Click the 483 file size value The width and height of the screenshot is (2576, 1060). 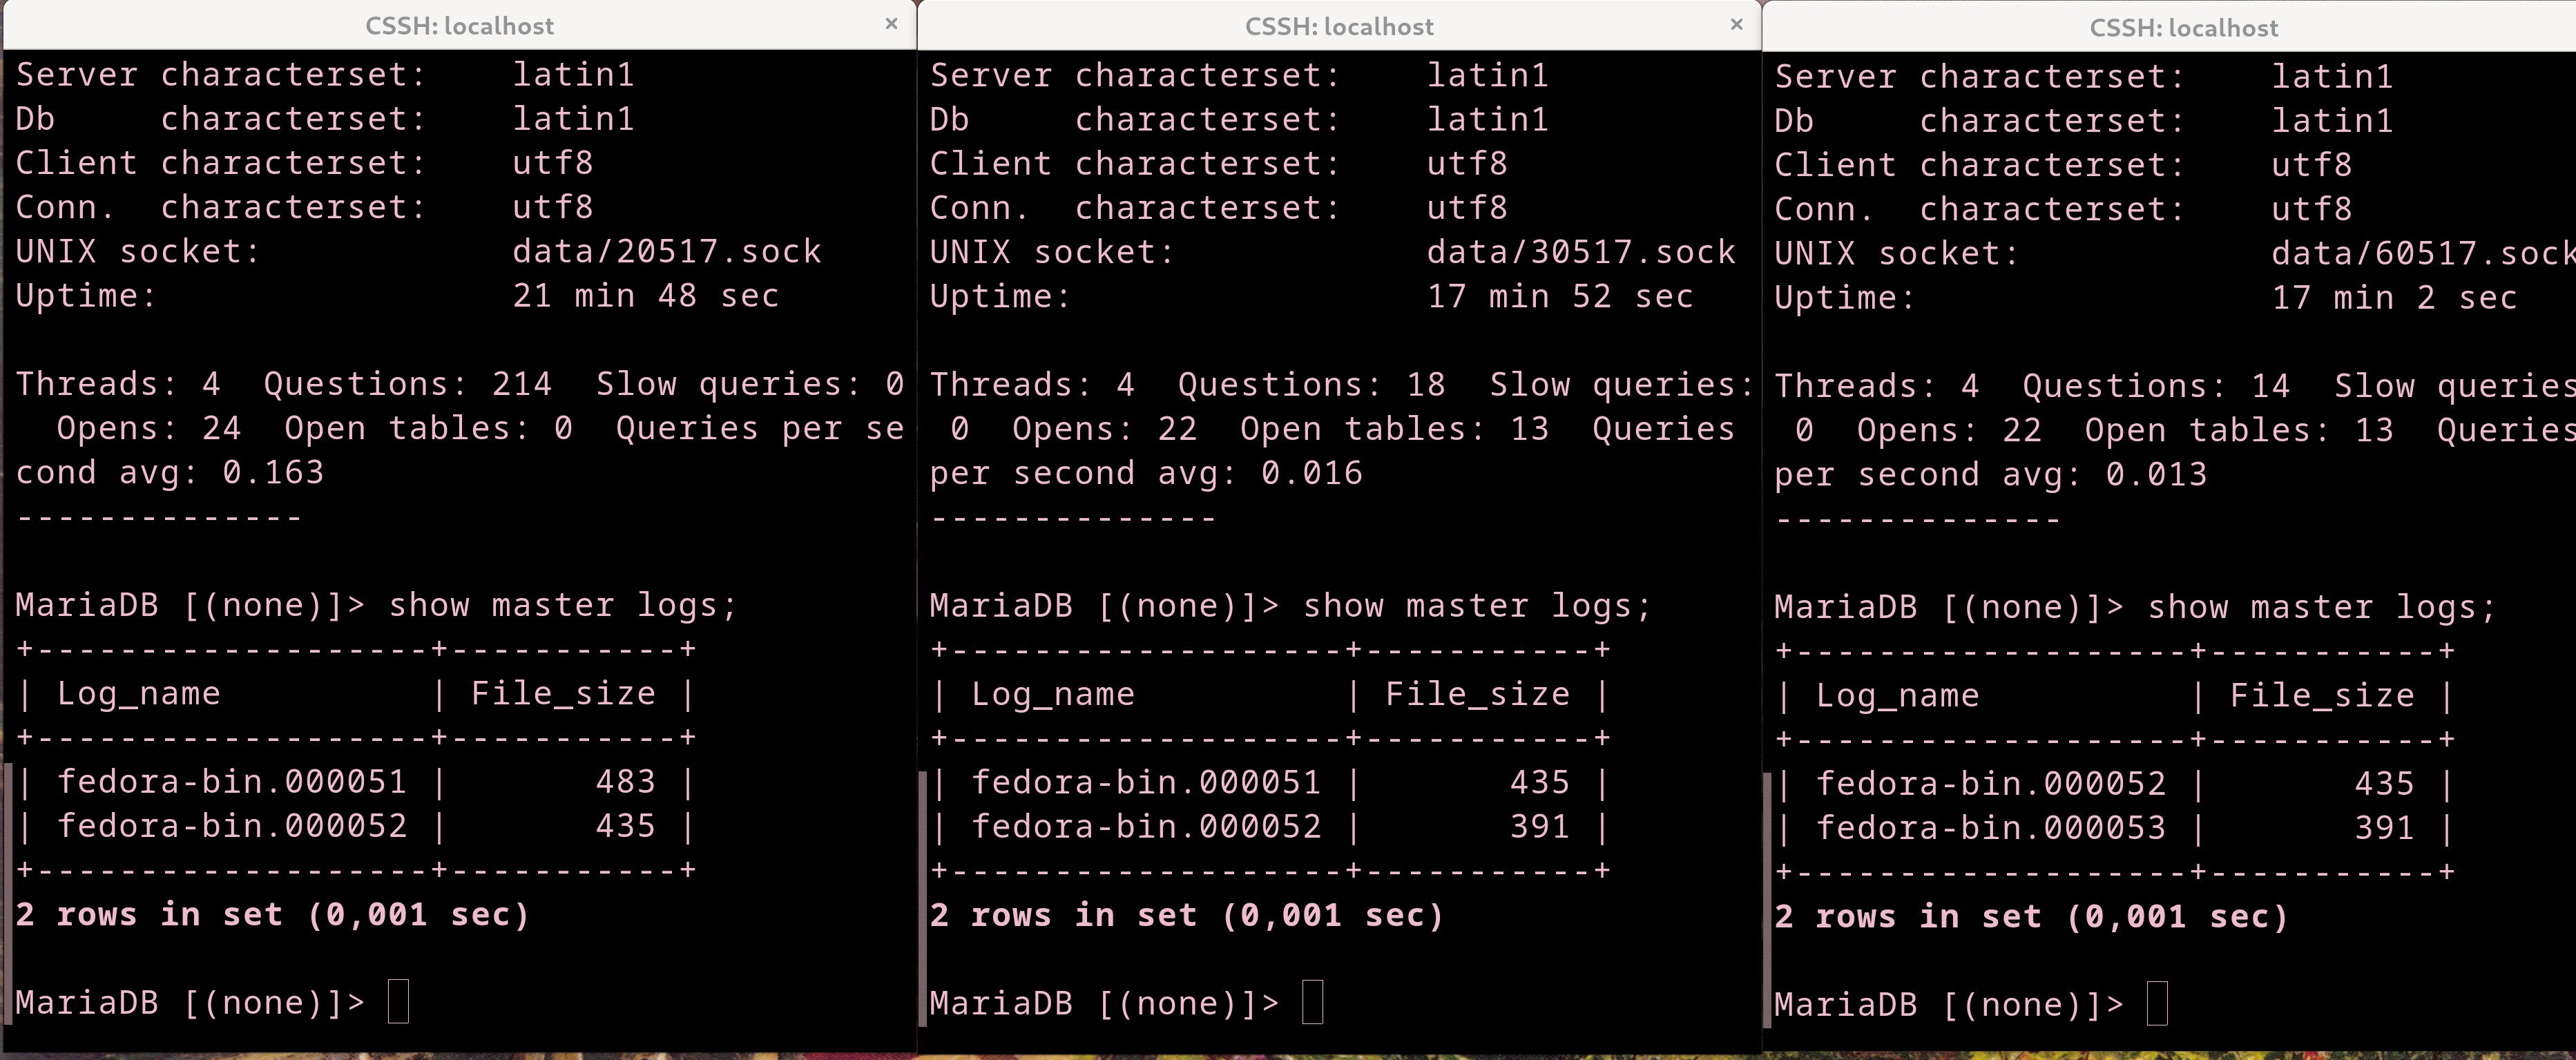pos(625,781)
